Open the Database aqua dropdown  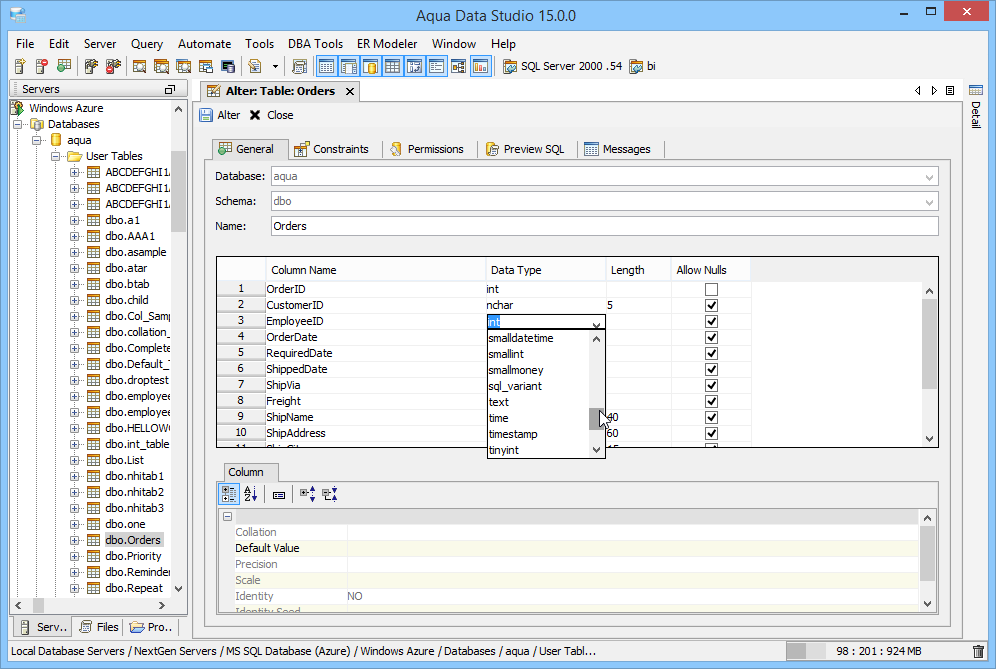point(929,177)
